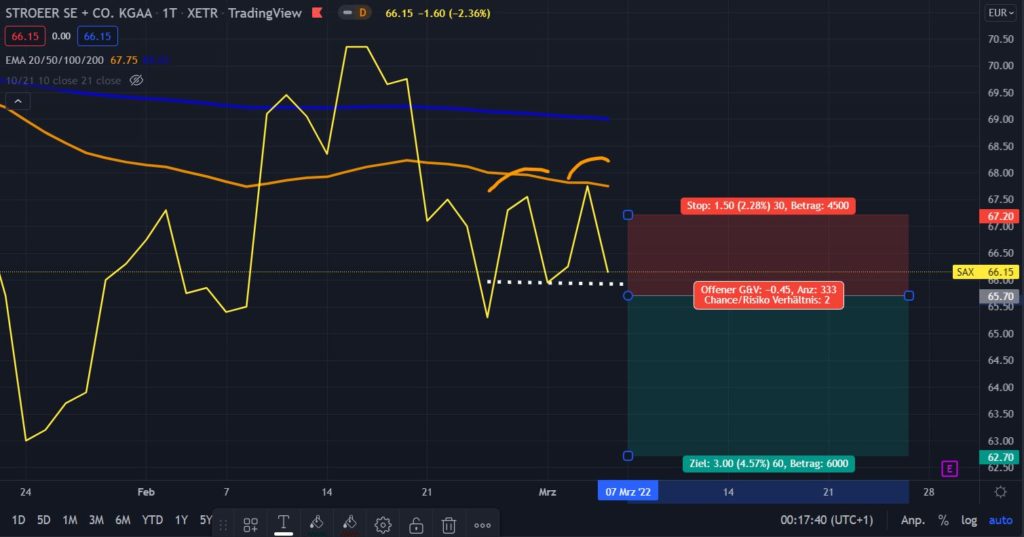
Task: Click the Mrz label on the time axis
Action: point(547,492)
